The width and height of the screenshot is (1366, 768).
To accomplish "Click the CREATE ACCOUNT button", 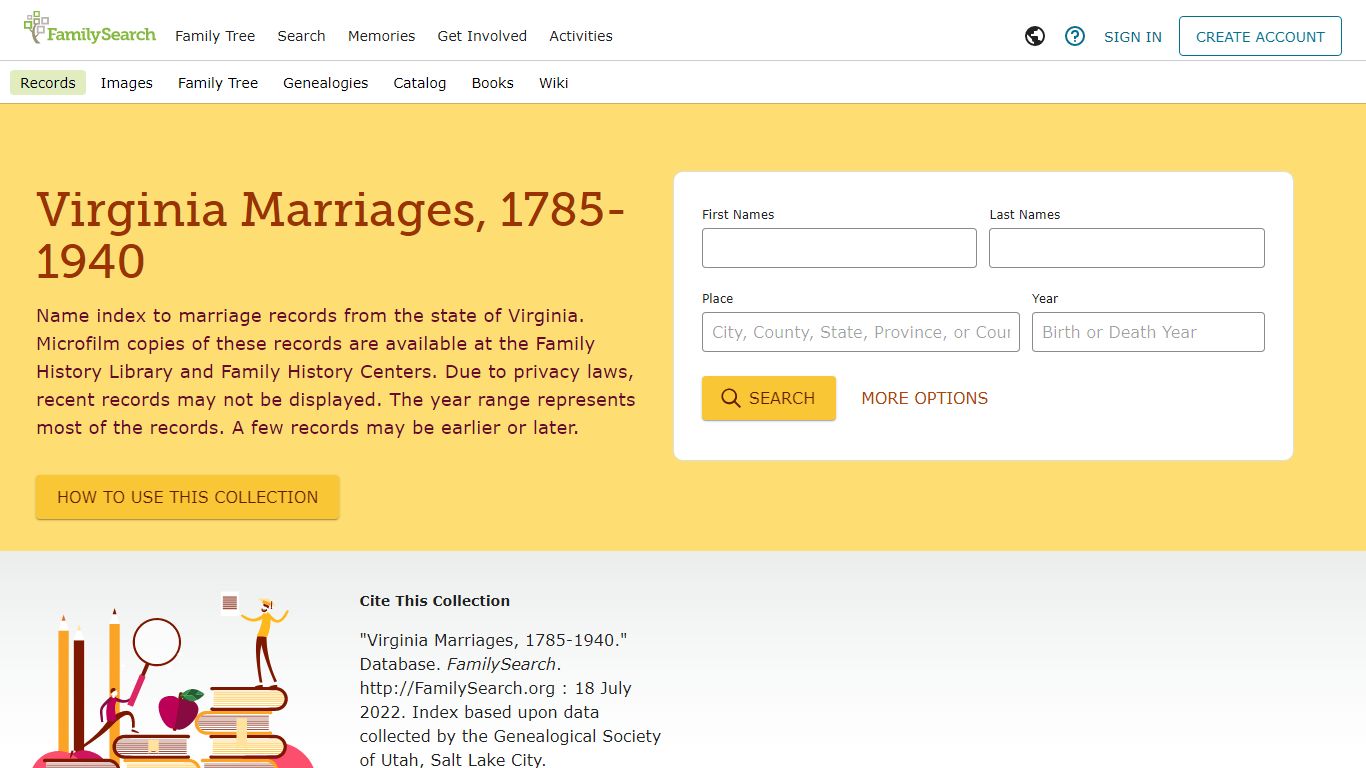I will (x=1260, y=36).
